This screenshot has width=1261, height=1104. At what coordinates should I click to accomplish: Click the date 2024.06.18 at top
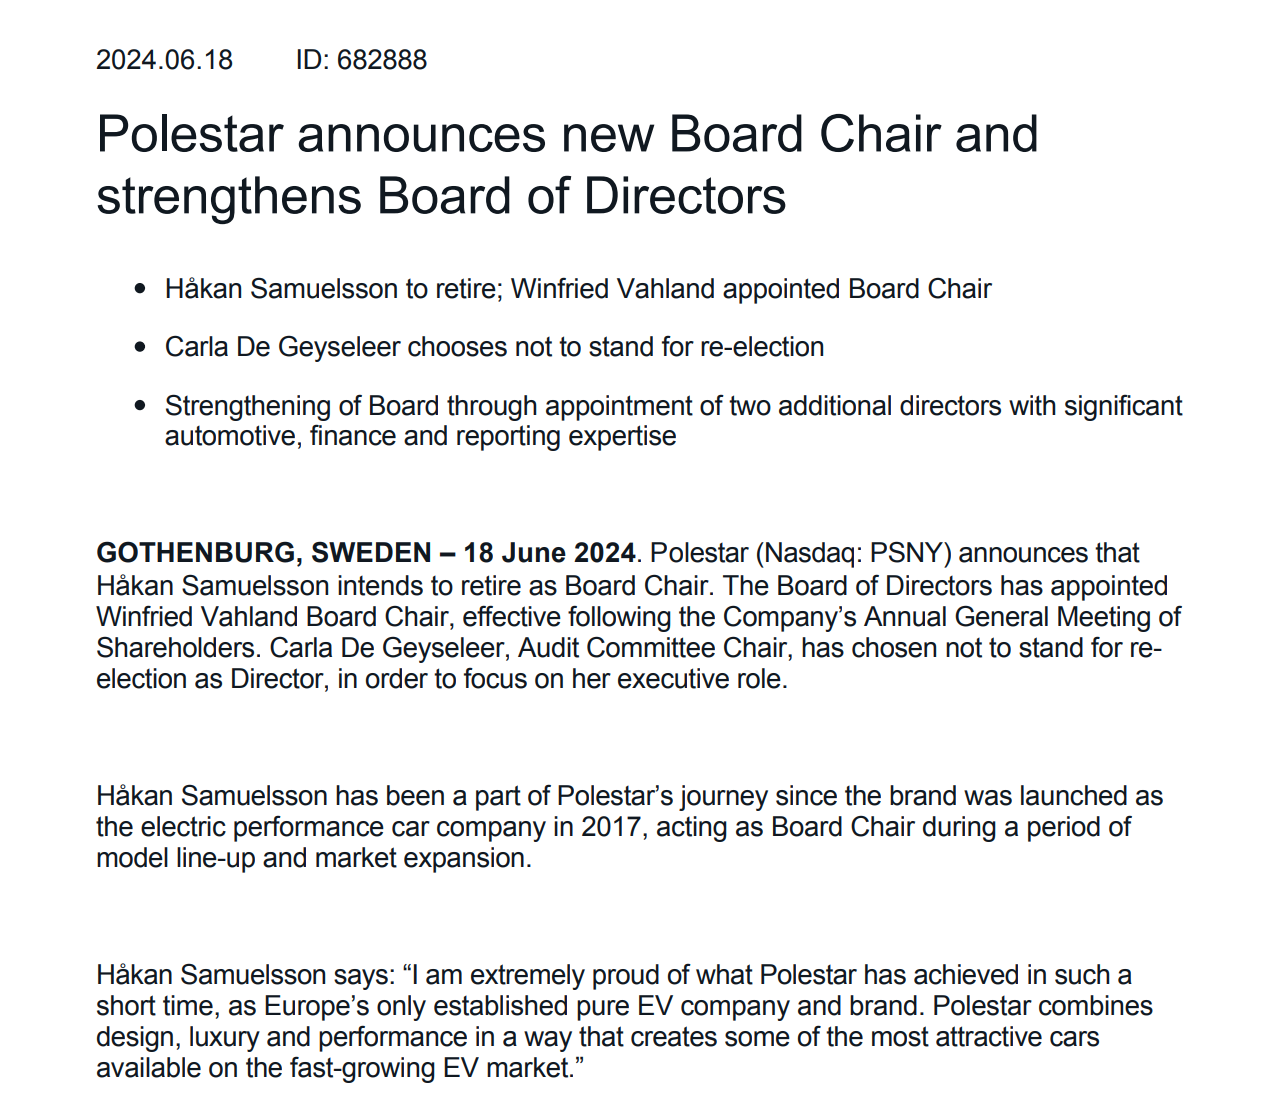(x=164, y=60)
